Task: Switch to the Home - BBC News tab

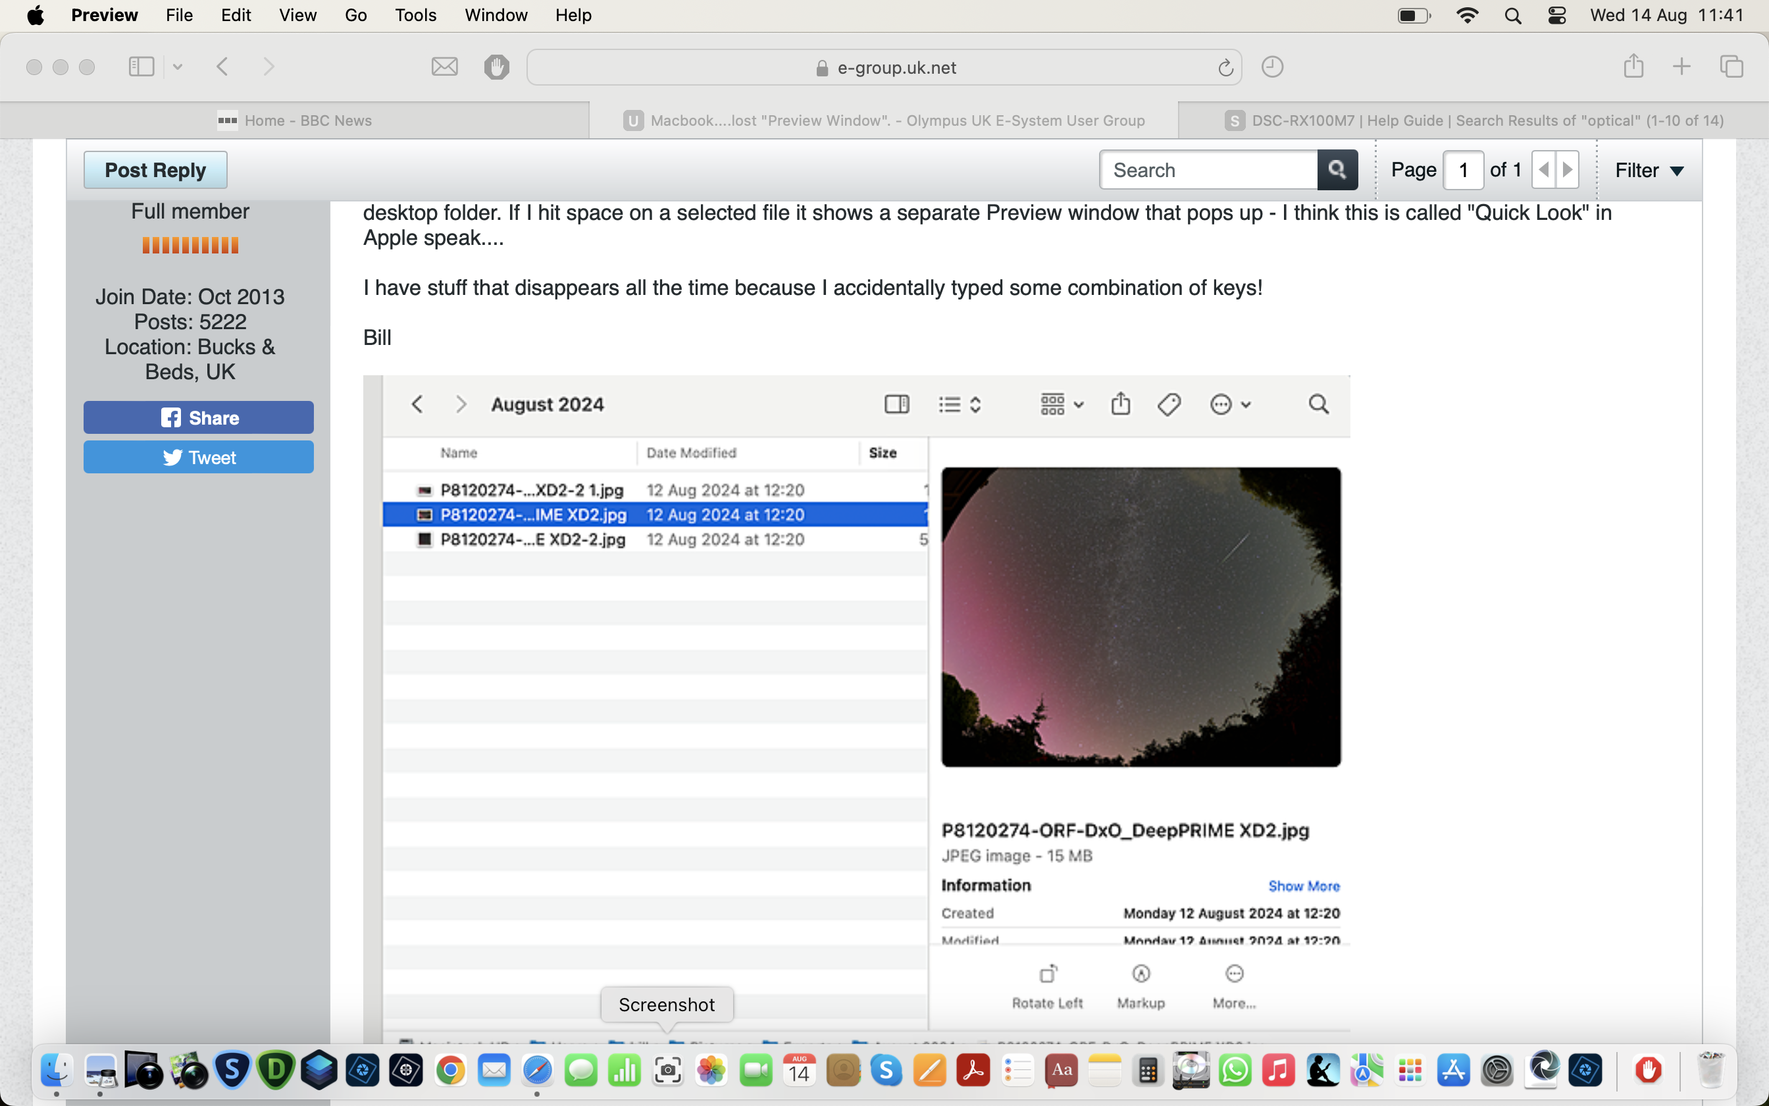Action: [295, 120]
